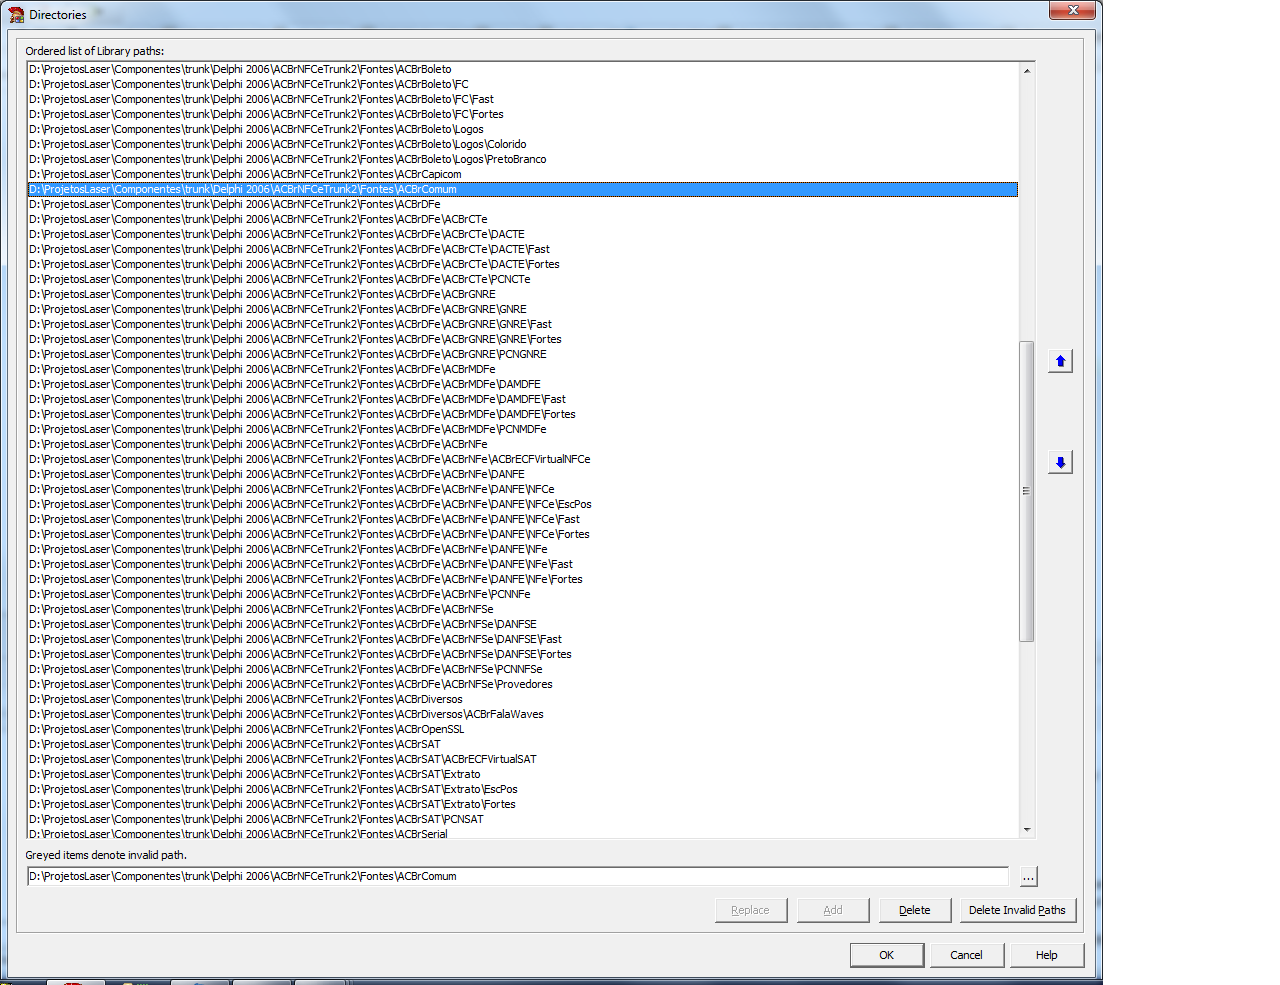This screenshot has height=985, width=1280.
Task: Select the path ending in ACBrNFSe\PCNNFSe
Action: coord(523,669)
